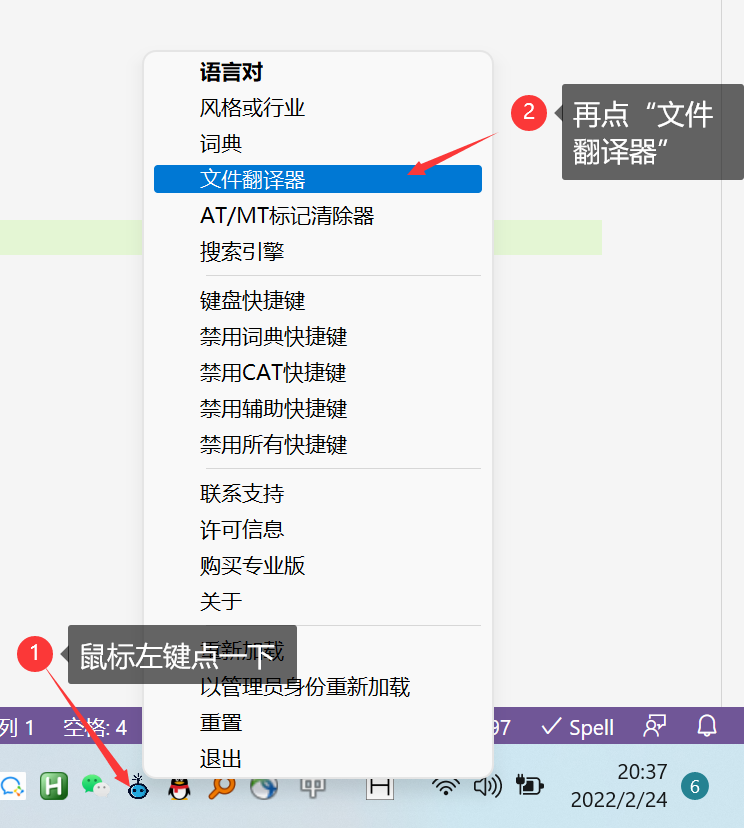Open 语言对 menu entry
Image resolution: width=744 pixels, height=828 pixels.
coord(231,72)
